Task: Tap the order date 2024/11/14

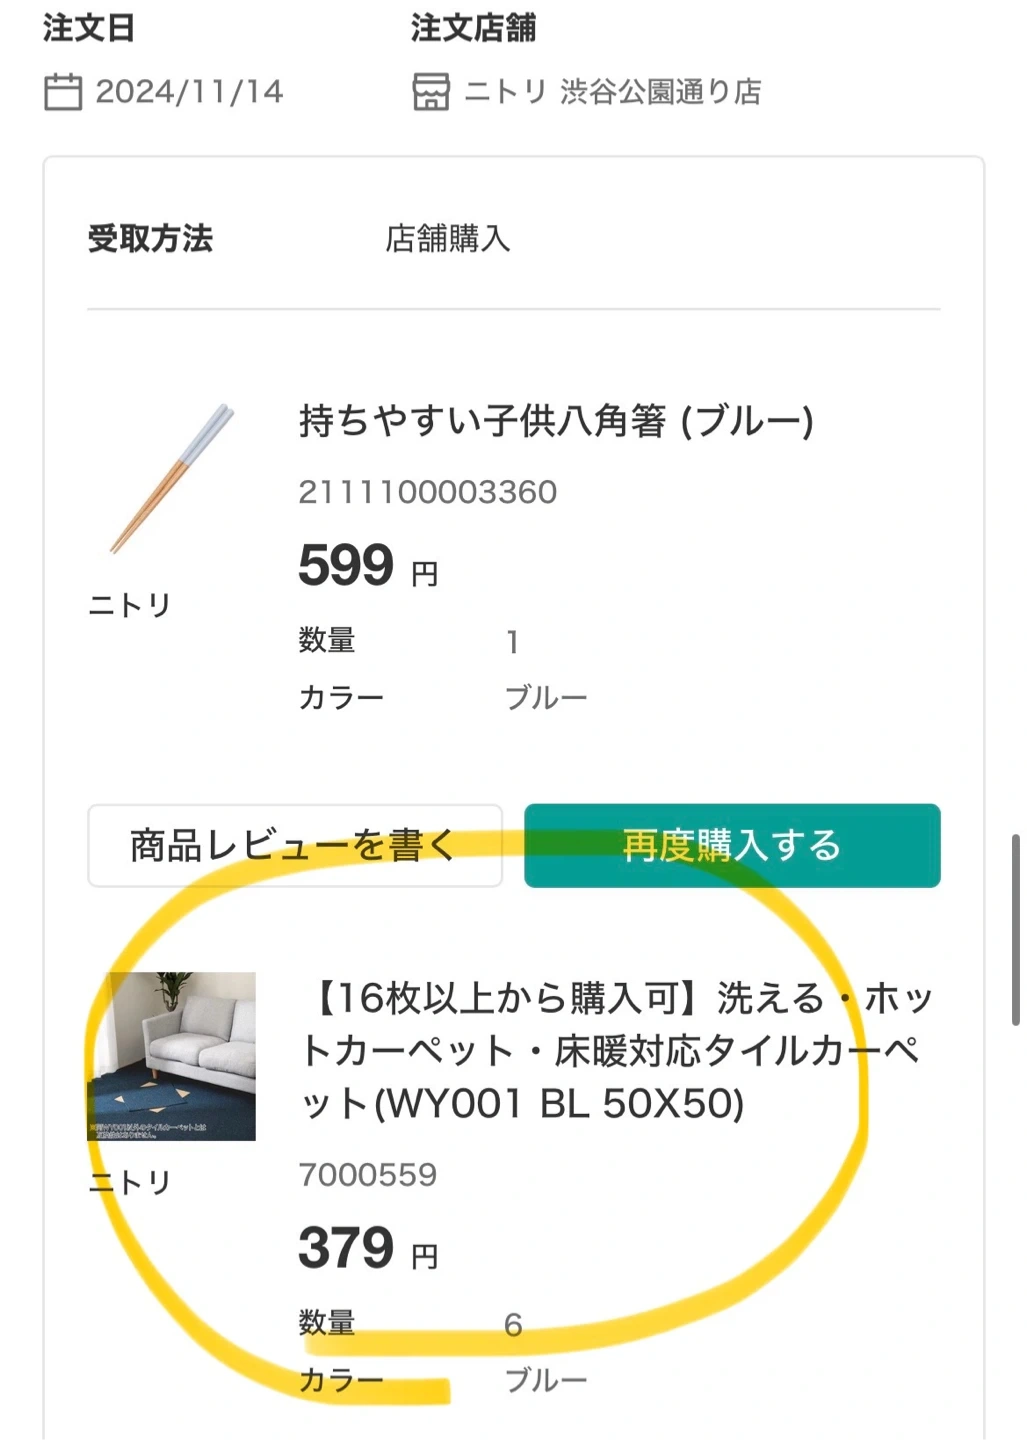Action: (x=190, y=92)
